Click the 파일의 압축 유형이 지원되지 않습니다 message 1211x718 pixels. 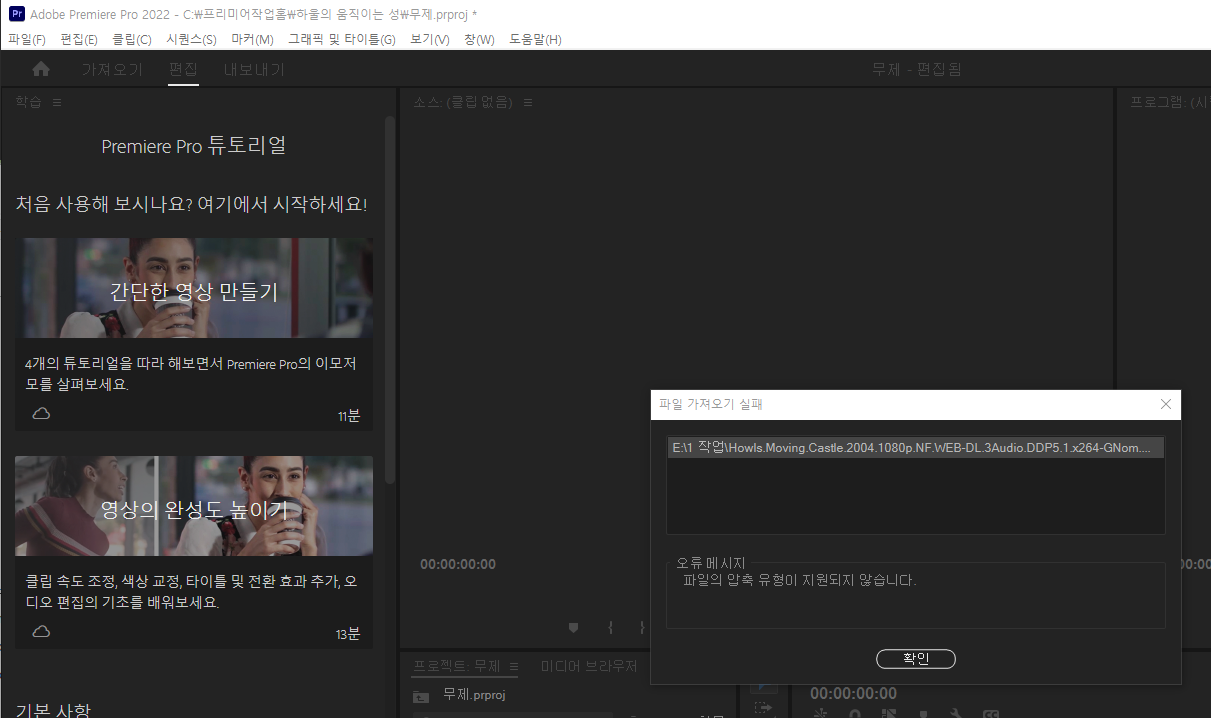coord(799,580)
